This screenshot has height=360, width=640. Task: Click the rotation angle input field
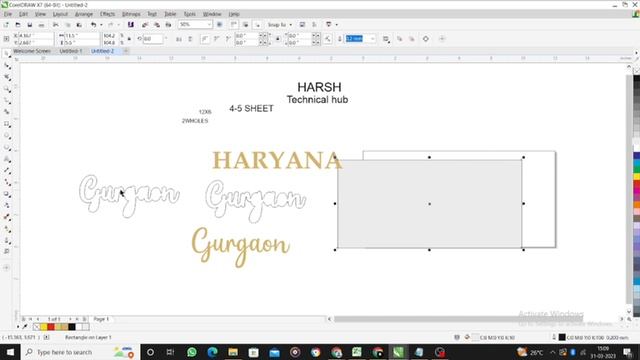[x=153, y=39]
